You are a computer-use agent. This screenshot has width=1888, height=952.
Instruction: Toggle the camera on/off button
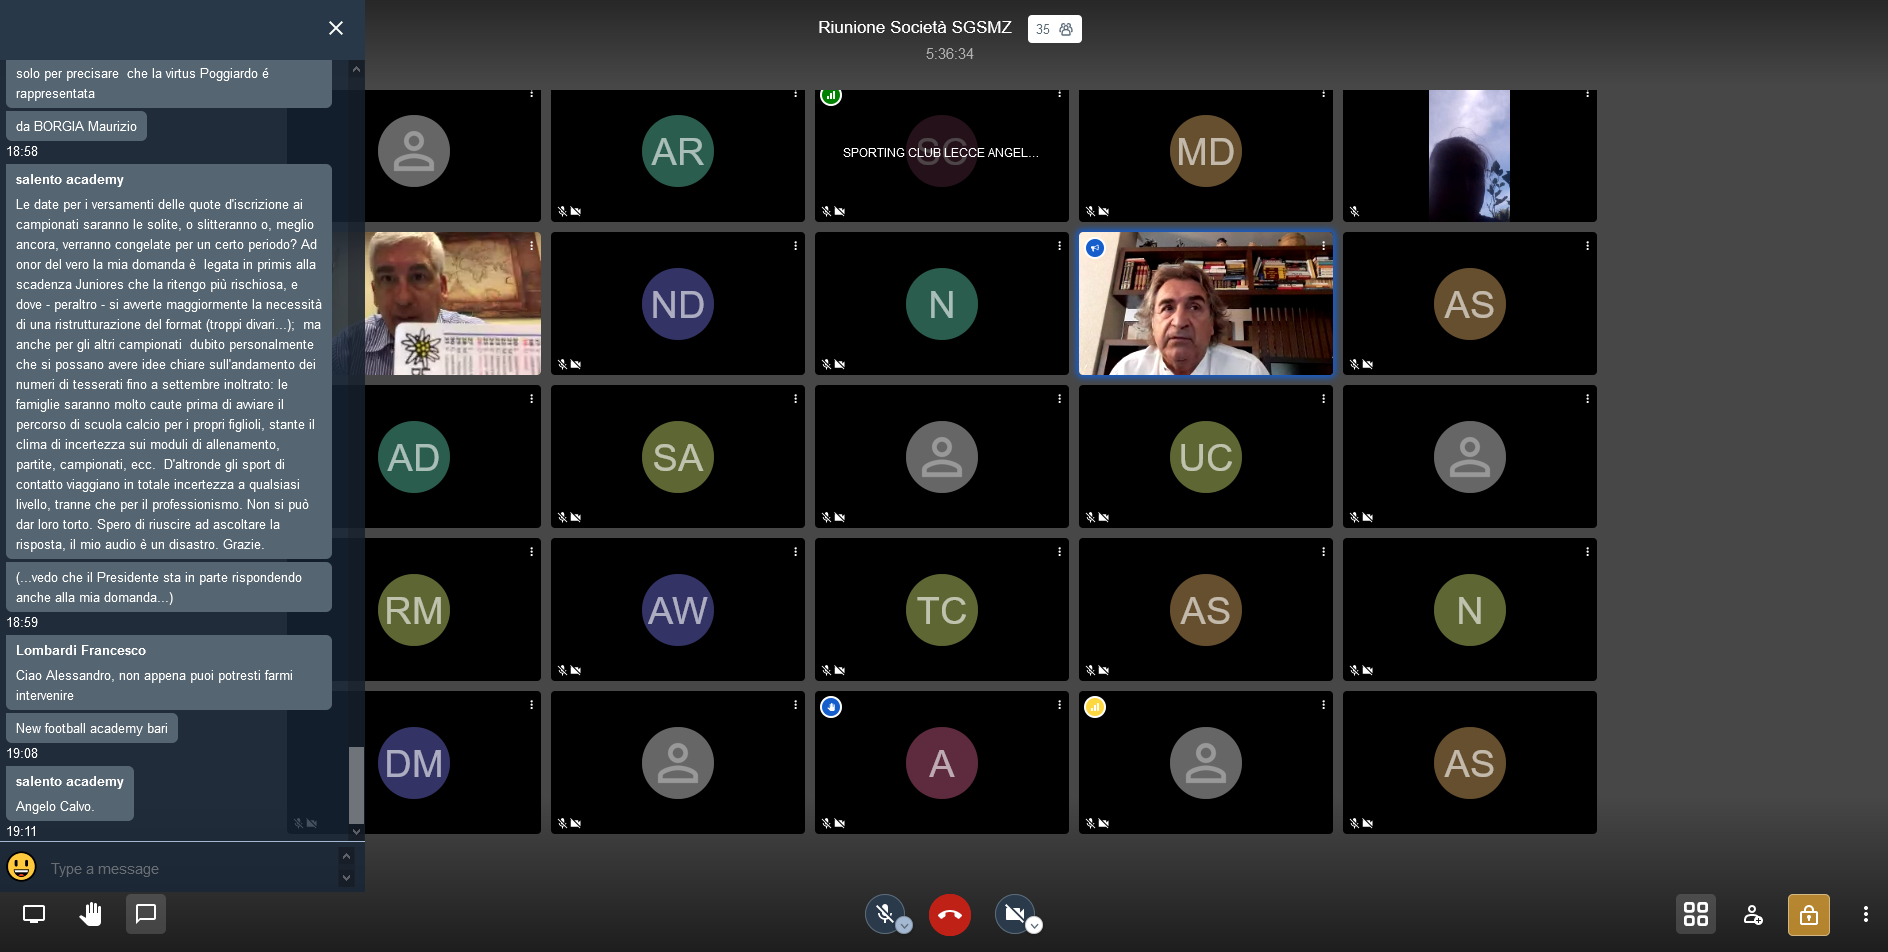(1013, 913)
